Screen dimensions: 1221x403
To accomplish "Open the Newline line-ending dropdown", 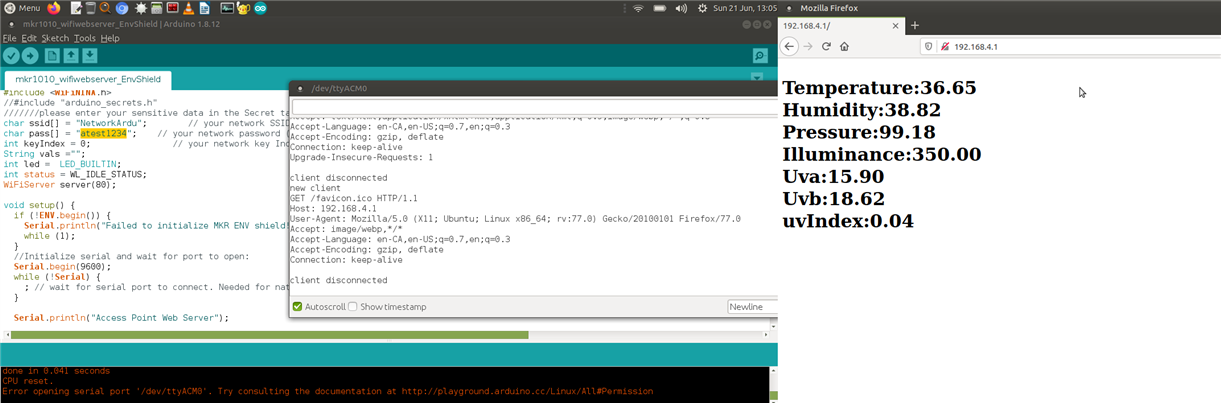I will [x=752, y=306].
